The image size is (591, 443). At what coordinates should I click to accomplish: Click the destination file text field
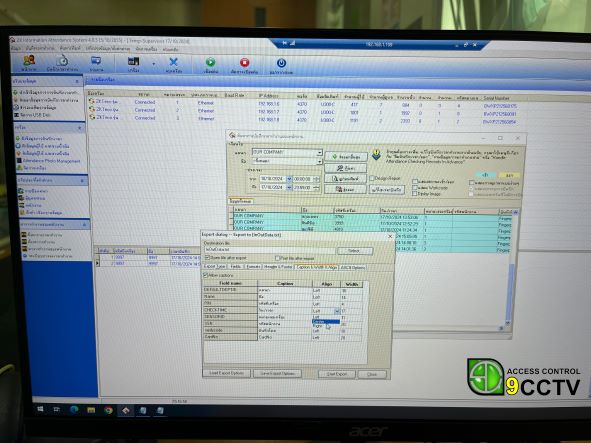coord(269,250)
